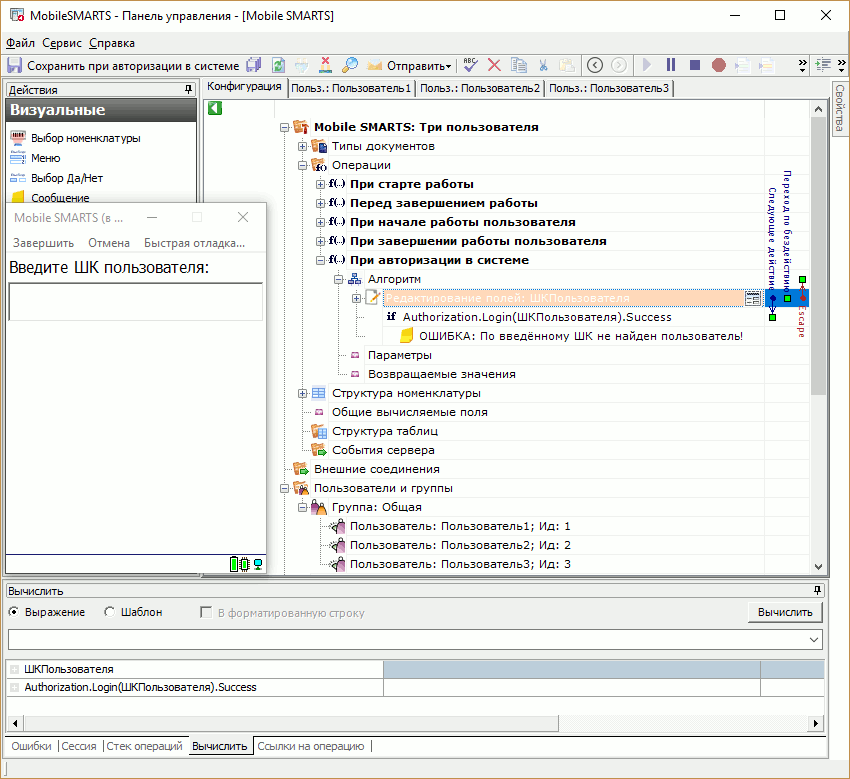Collapse При авторизации в системе operation

[x=320, y=260]
